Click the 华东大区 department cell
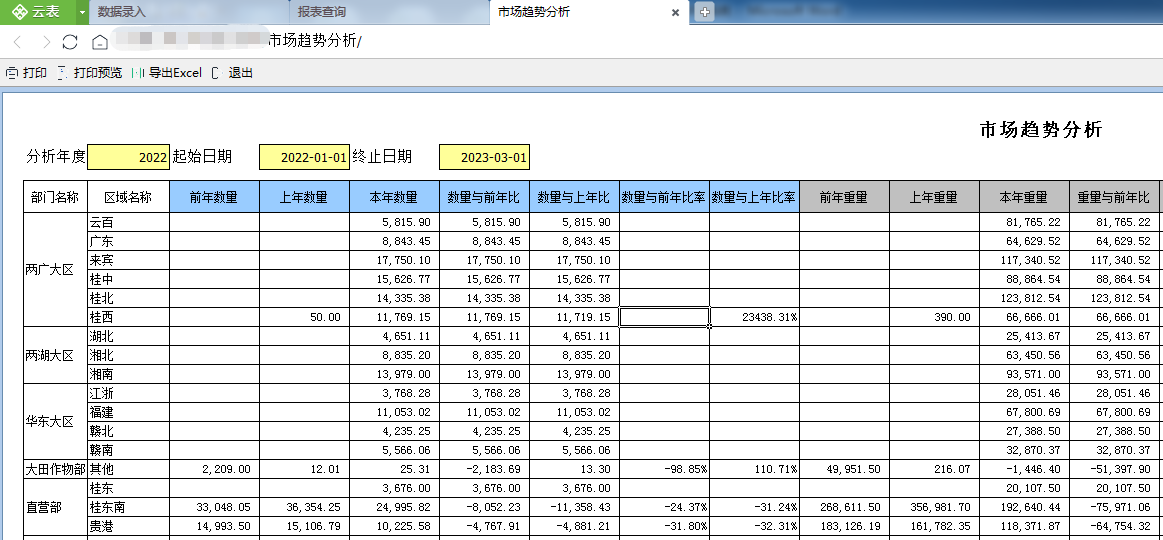 coord(55,421)
